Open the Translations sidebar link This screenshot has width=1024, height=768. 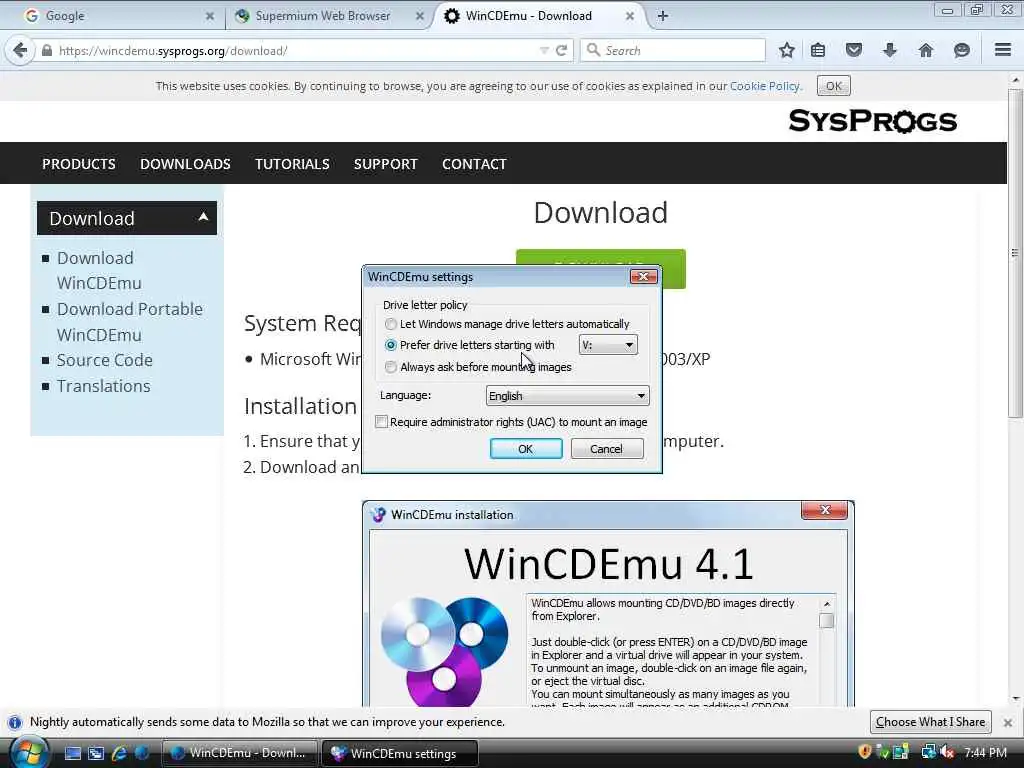(x=103, y=386)
